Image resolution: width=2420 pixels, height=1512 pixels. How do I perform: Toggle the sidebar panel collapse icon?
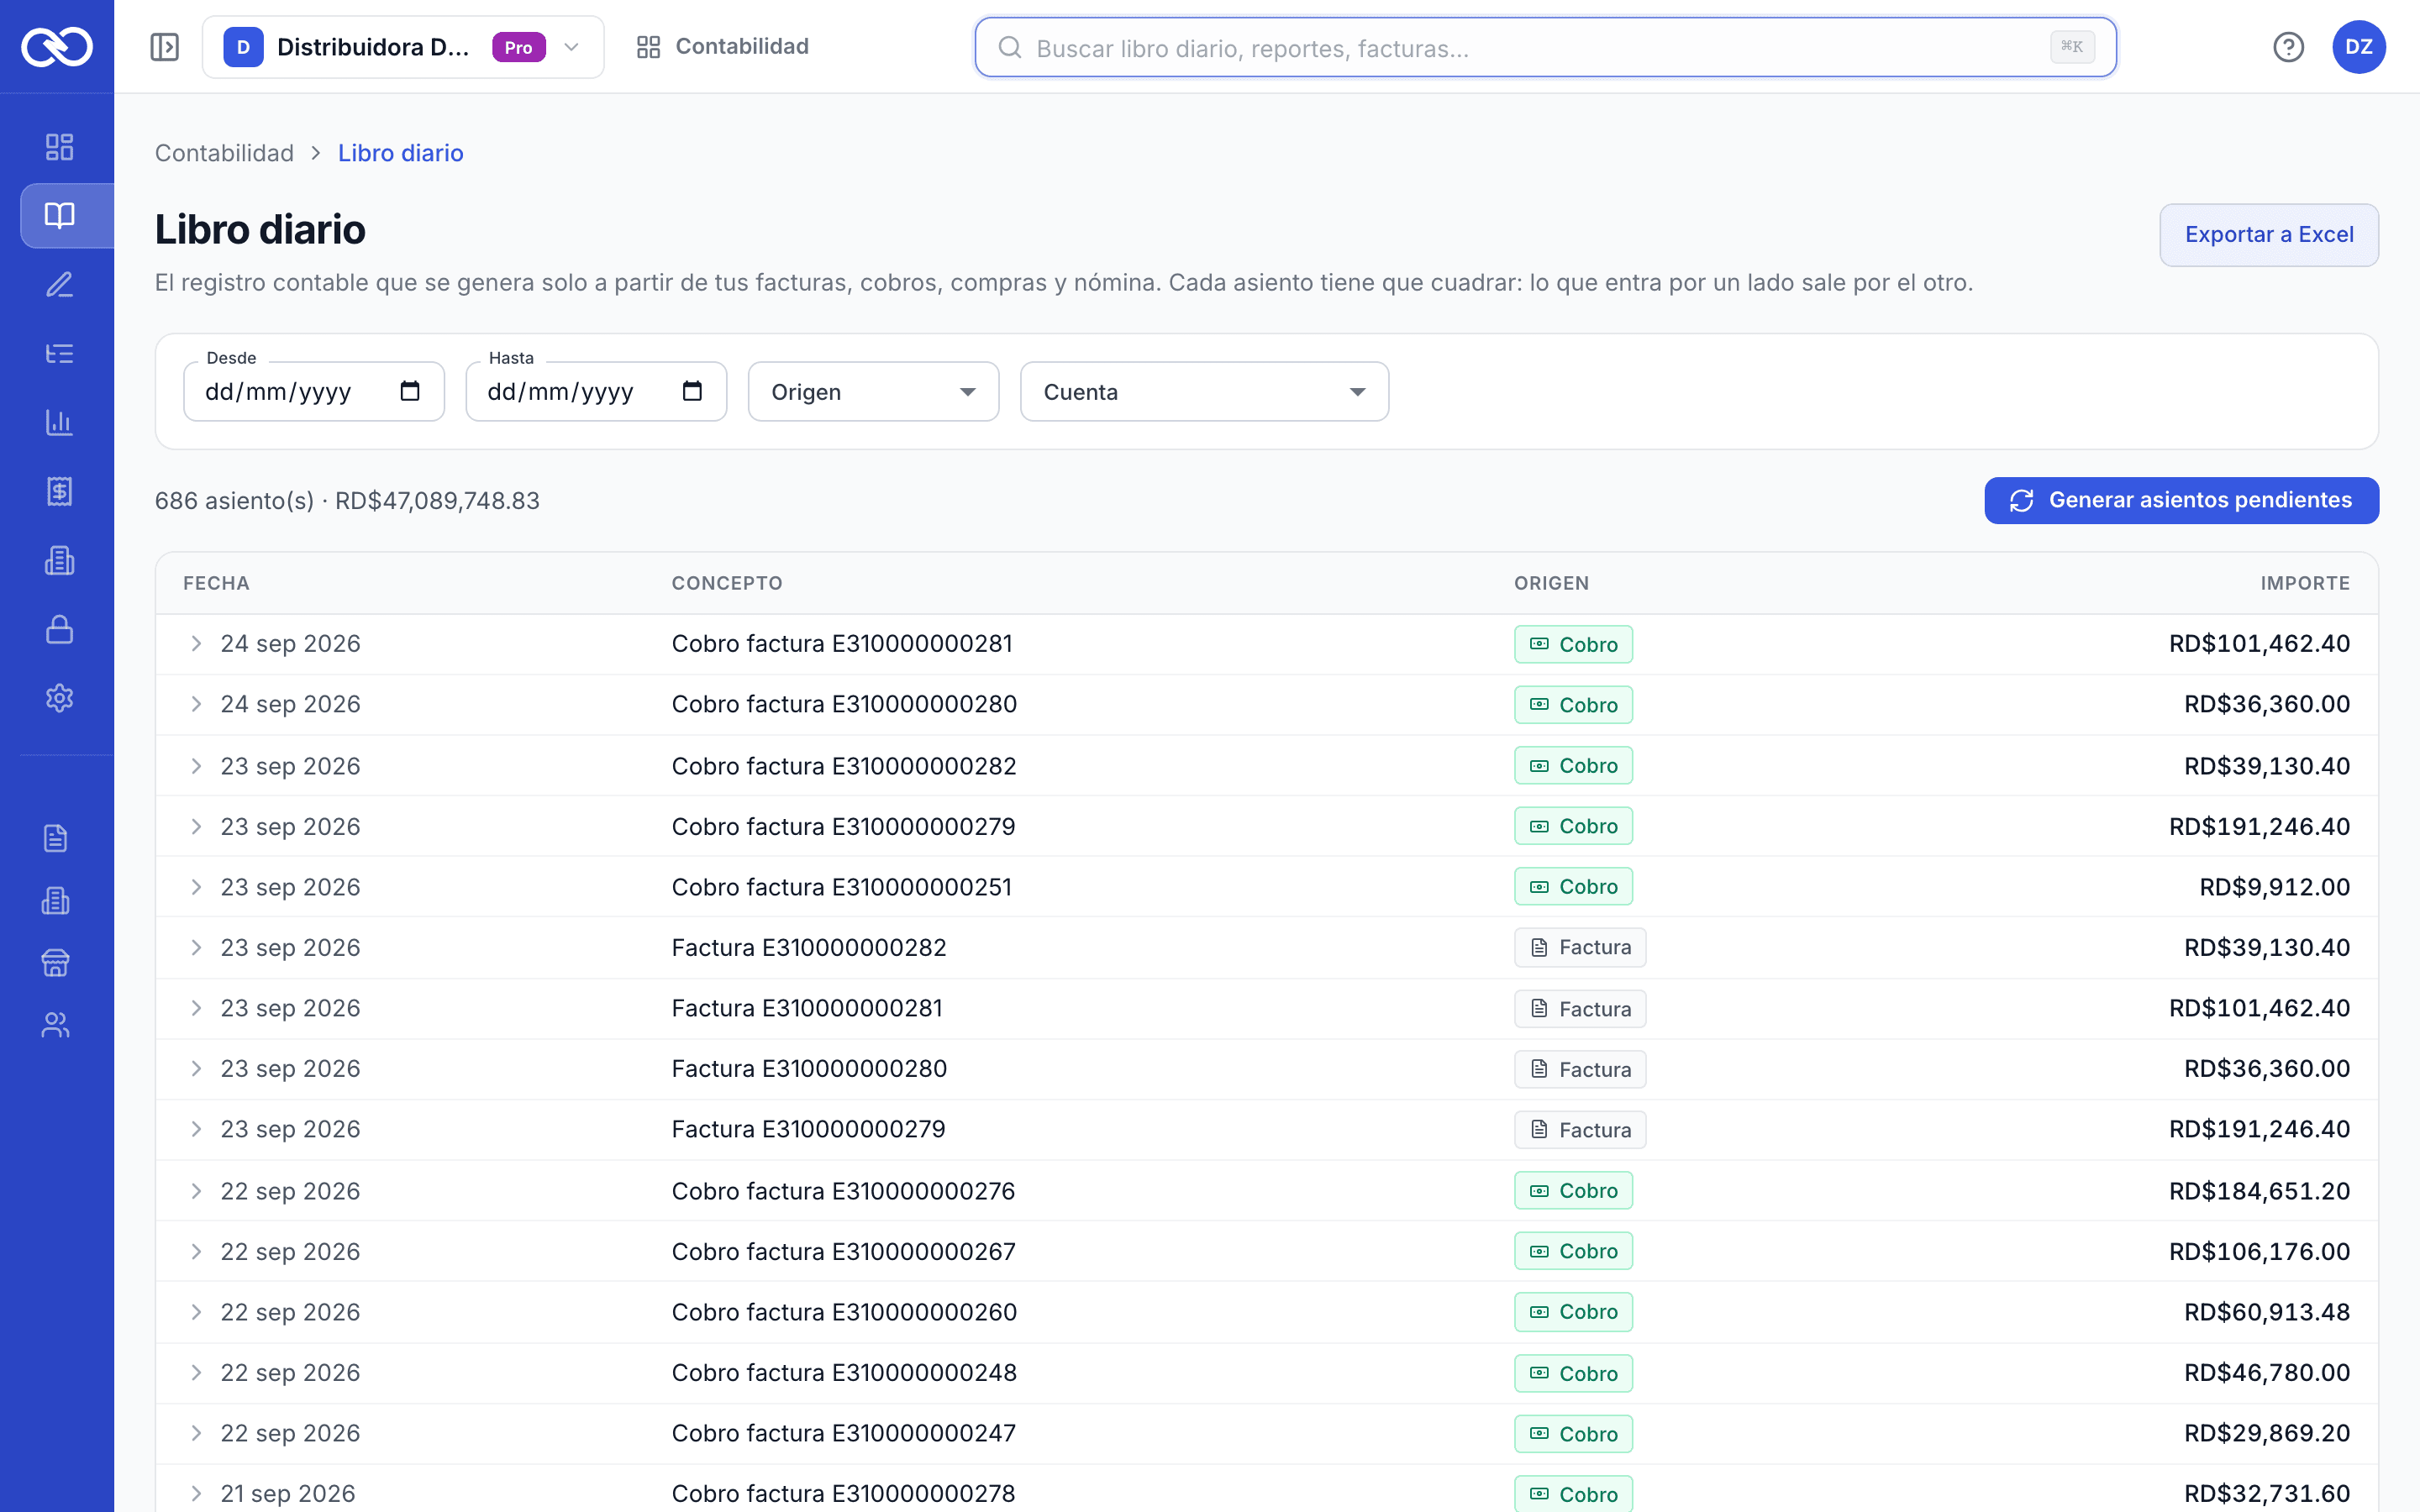point(165,47)
